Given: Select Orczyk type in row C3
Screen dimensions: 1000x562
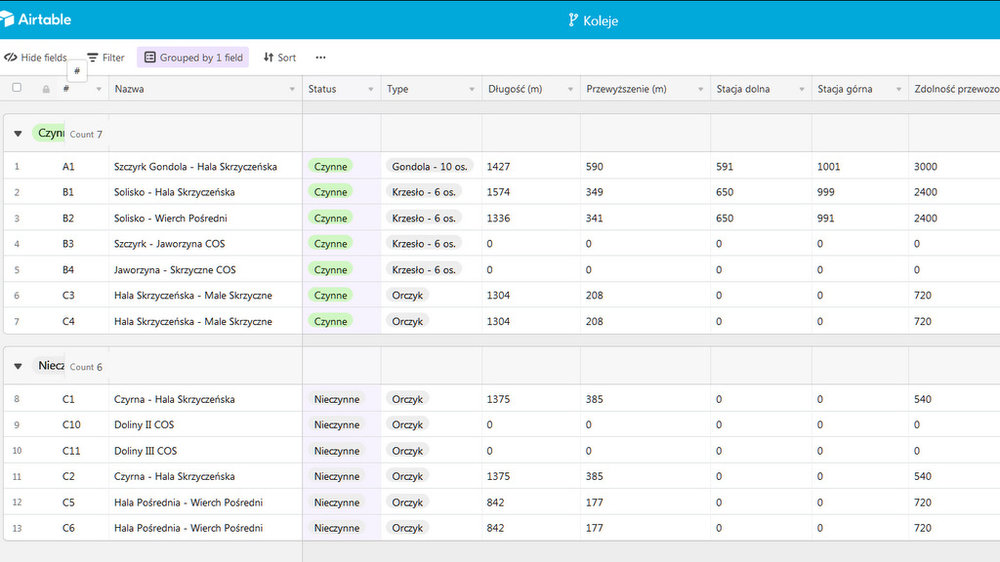Looking at the screenshot, I should pos(408,295).
